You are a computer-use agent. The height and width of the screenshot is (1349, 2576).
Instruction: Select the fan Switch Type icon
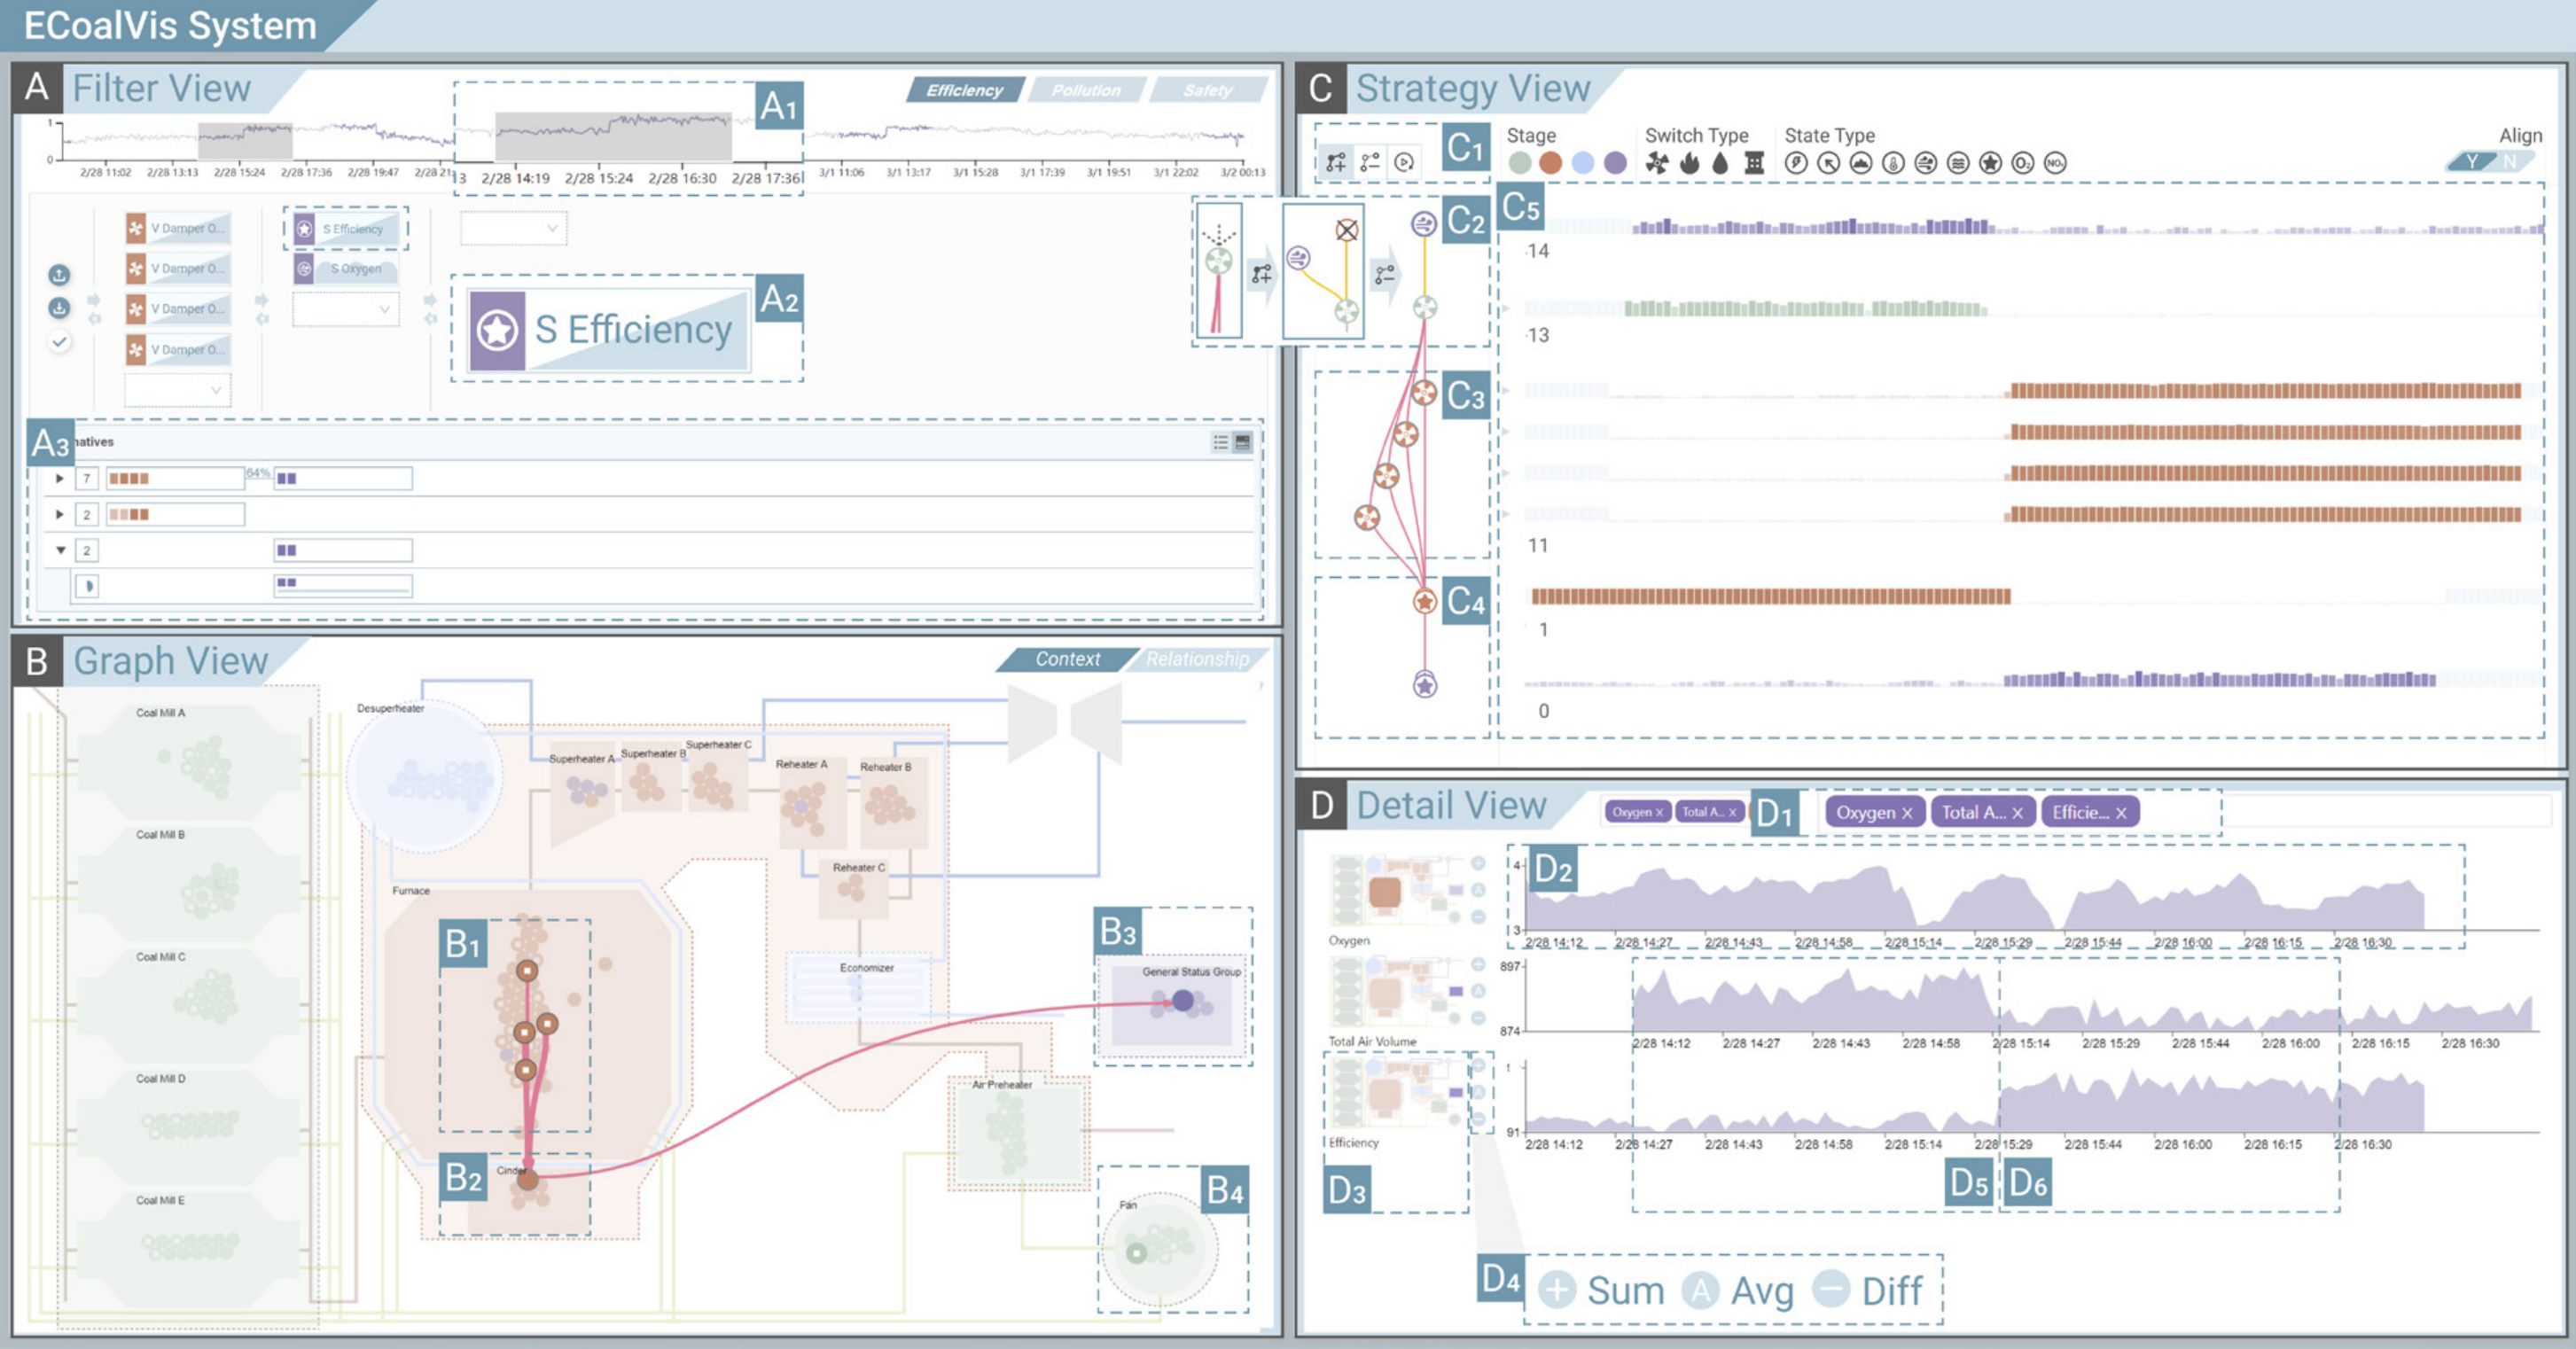pos(1657,164)
